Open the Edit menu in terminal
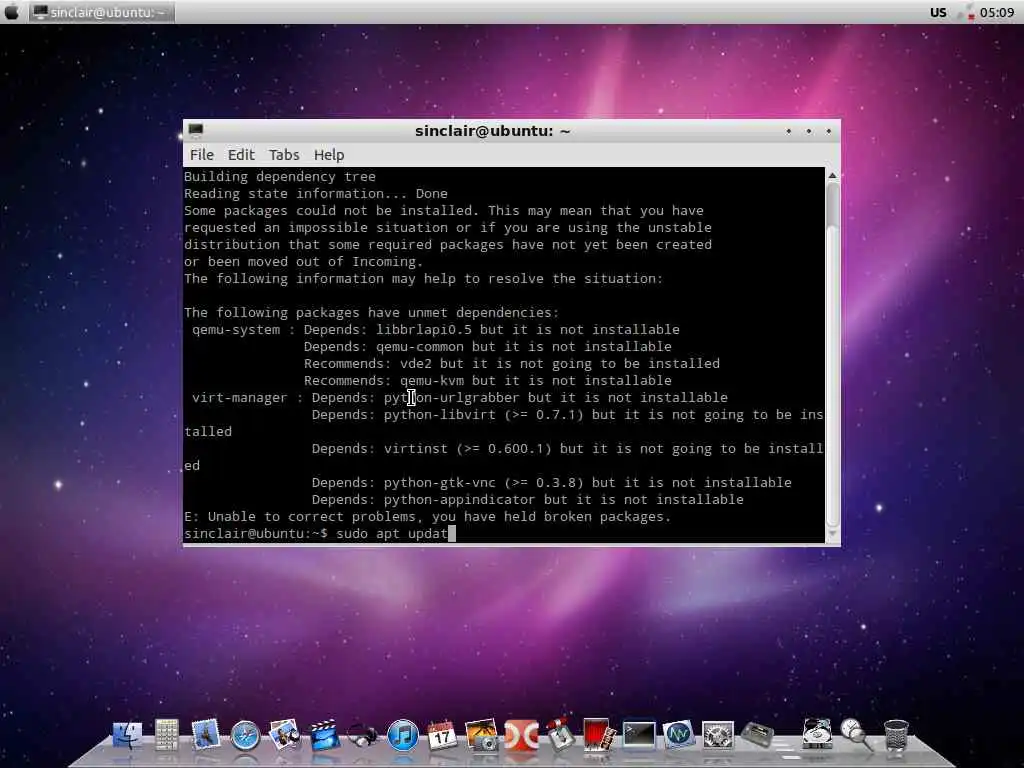The image size is (1024, 768). tap(241, 155)
